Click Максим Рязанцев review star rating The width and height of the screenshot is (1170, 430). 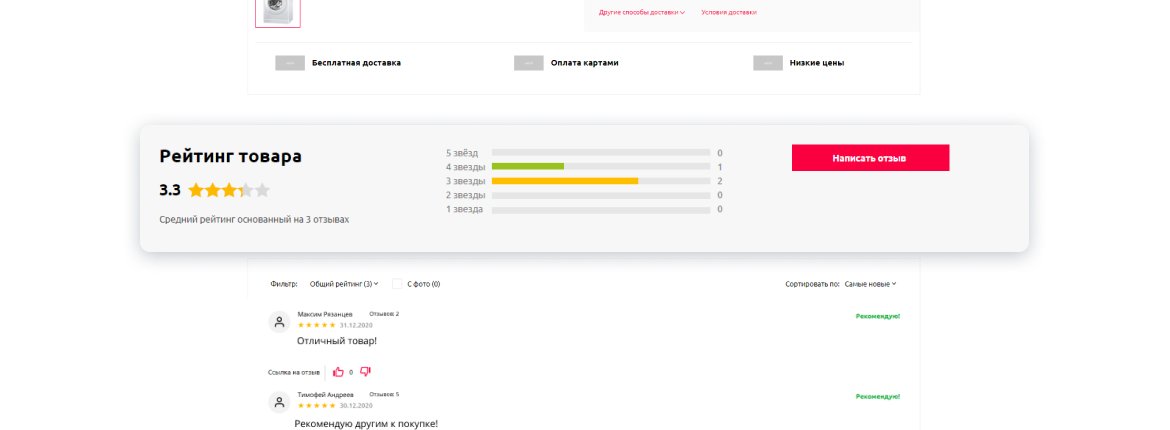316,325
